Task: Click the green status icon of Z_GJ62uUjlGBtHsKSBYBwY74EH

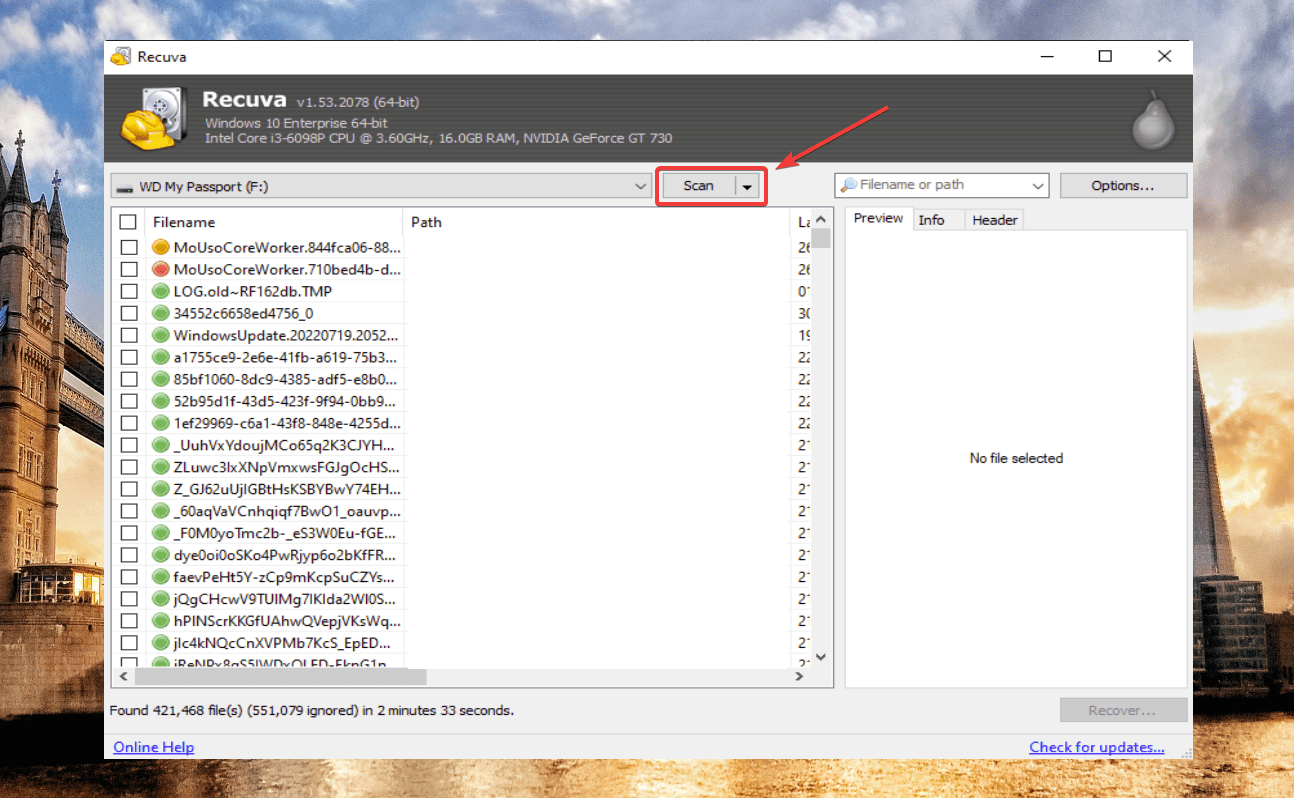Action: 160,489
